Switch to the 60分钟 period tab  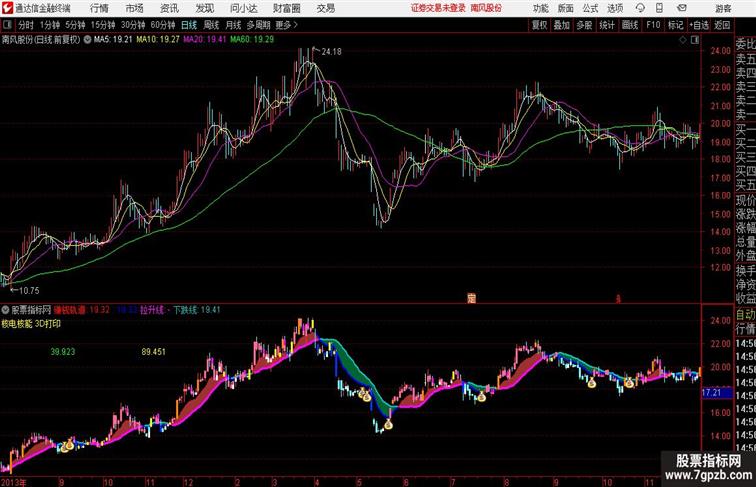tap(162, 25)
